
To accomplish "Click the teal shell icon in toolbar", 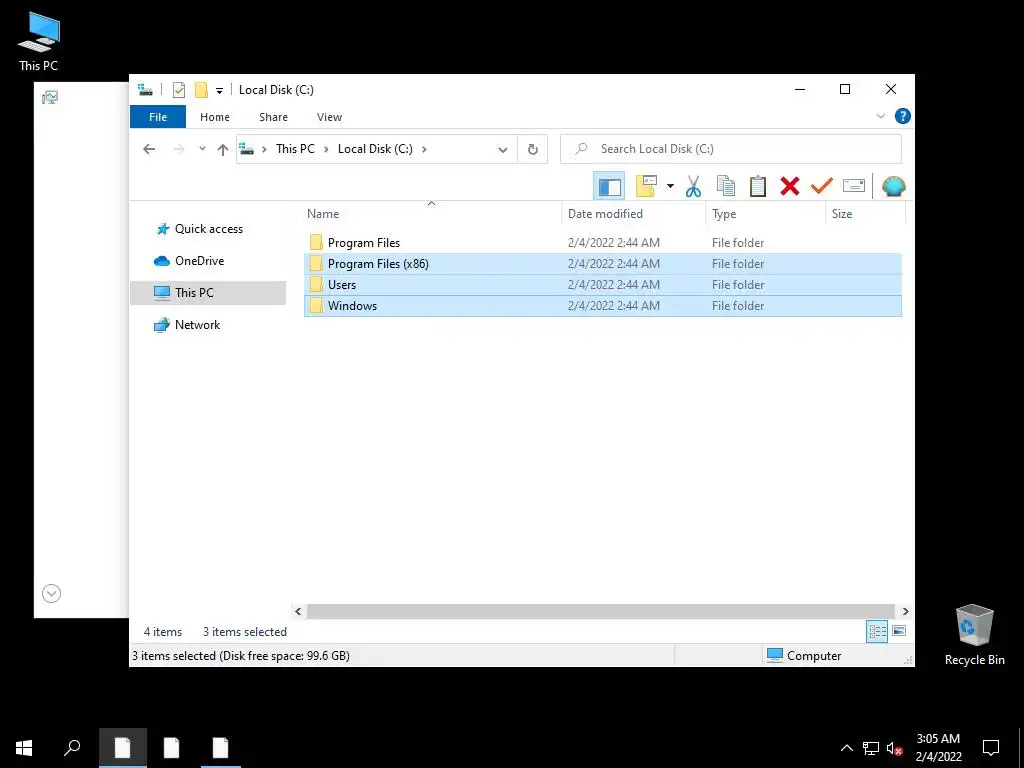I will (893, 187).
